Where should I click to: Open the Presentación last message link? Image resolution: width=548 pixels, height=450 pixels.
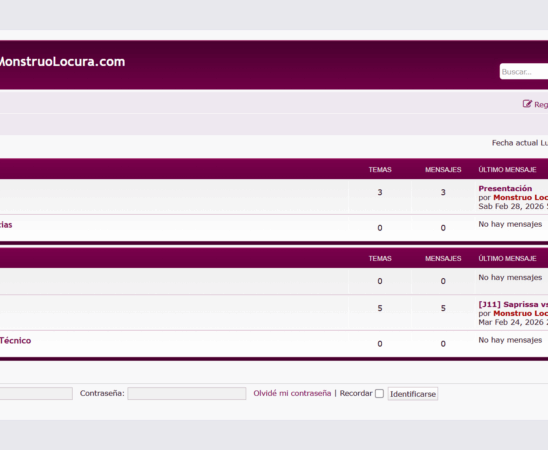(x=505, y=189)
